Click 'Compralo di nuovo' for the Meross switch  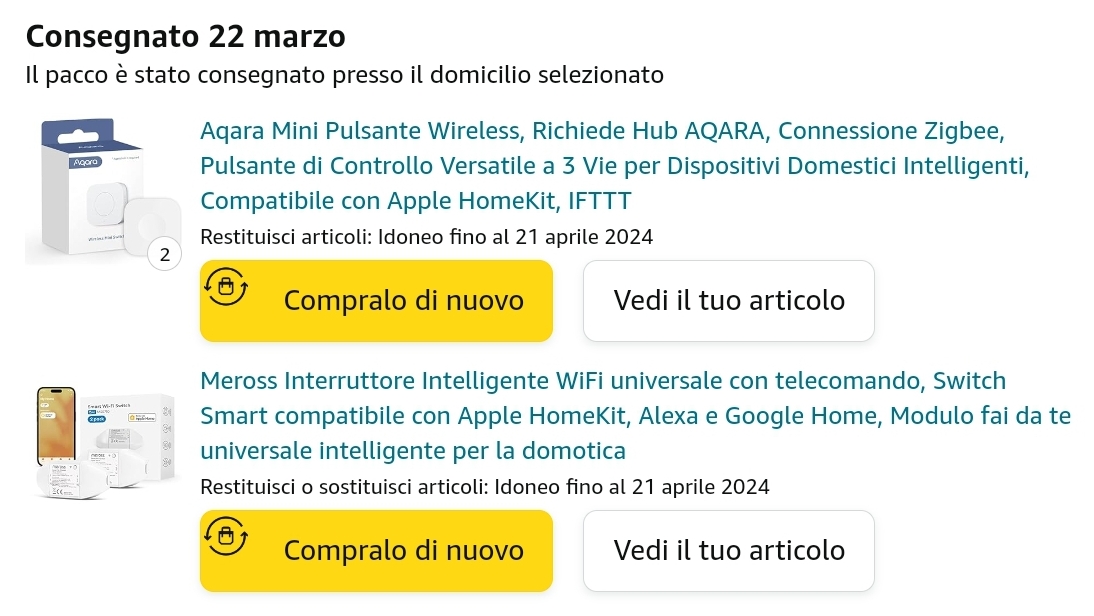click(x=404, y=550)
